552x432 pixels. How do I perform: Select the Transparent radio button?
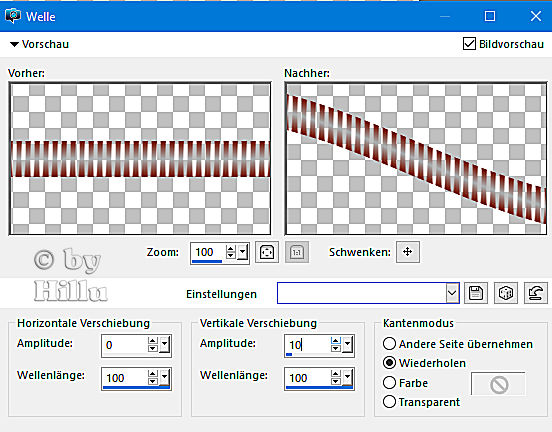[389, 401]
